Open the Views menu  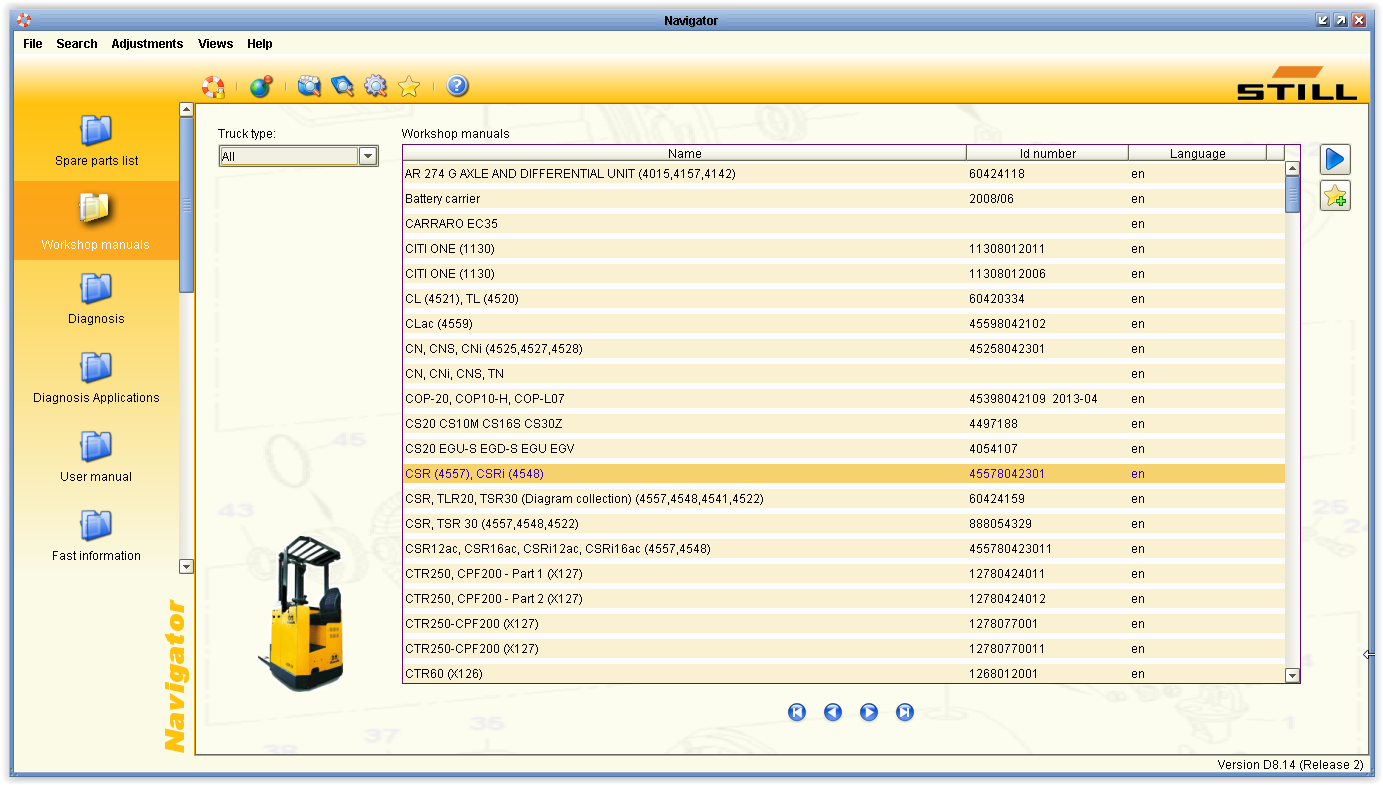point(215,44)
